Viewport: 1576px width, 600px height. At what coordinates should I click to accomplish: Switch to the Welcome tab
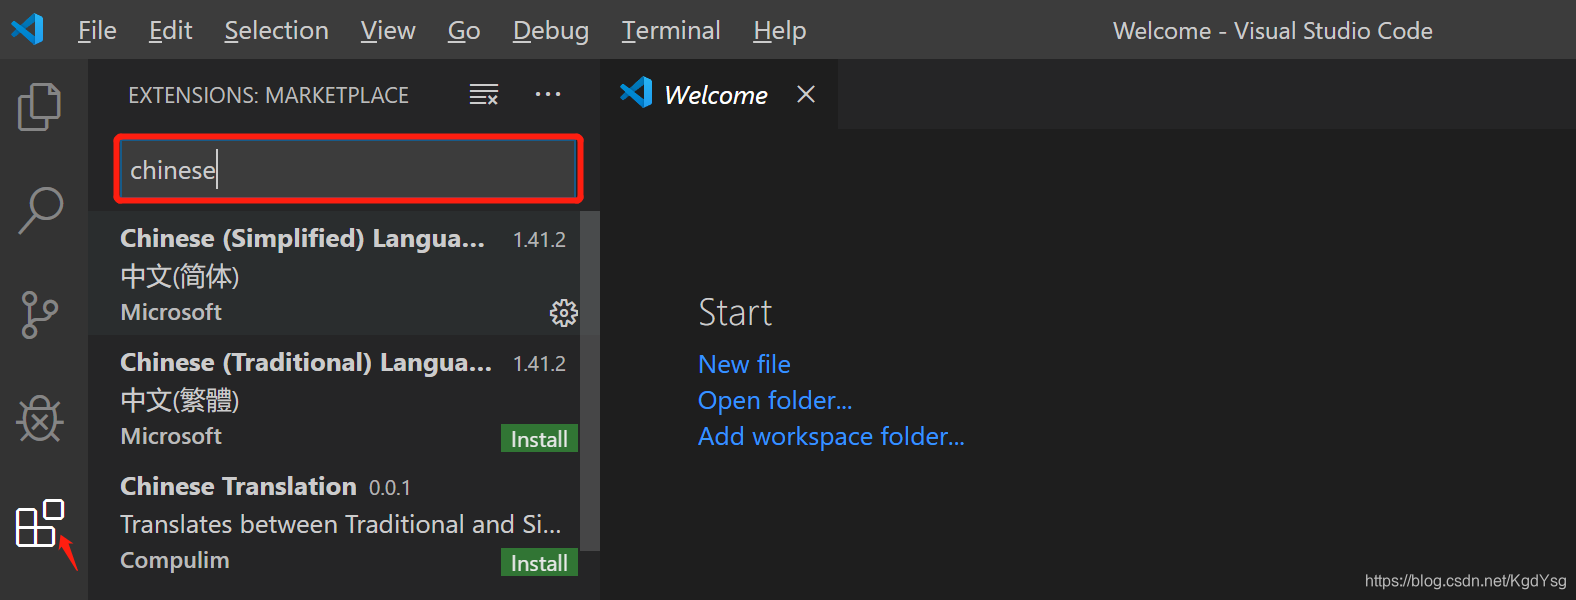715,95
